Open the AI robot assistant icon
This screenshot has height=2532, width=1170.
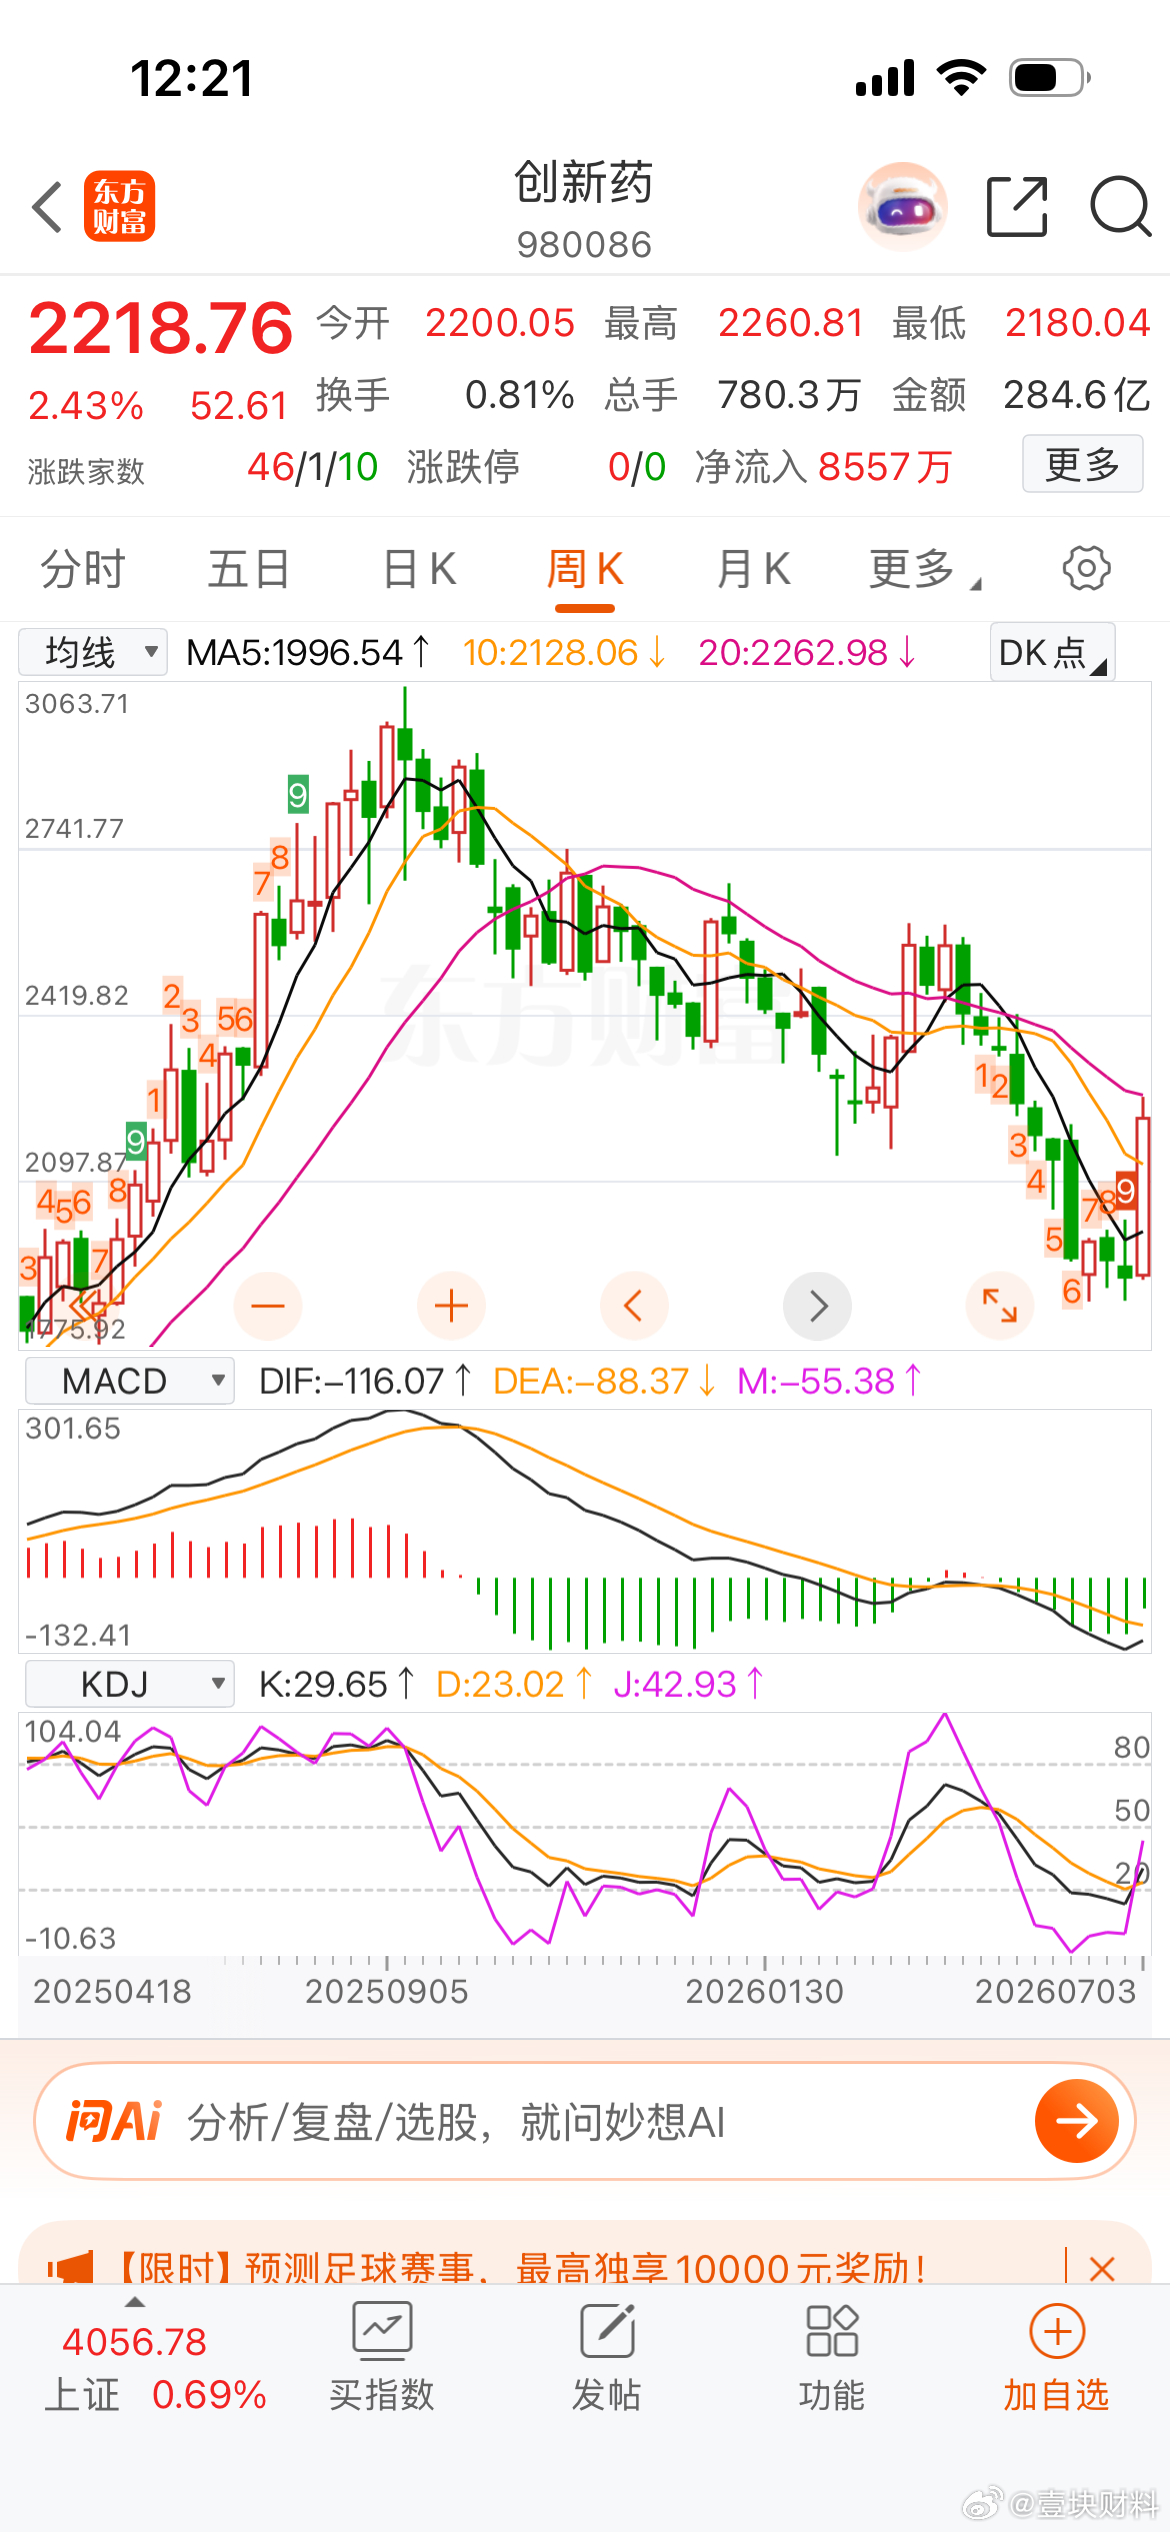[903, 206]
